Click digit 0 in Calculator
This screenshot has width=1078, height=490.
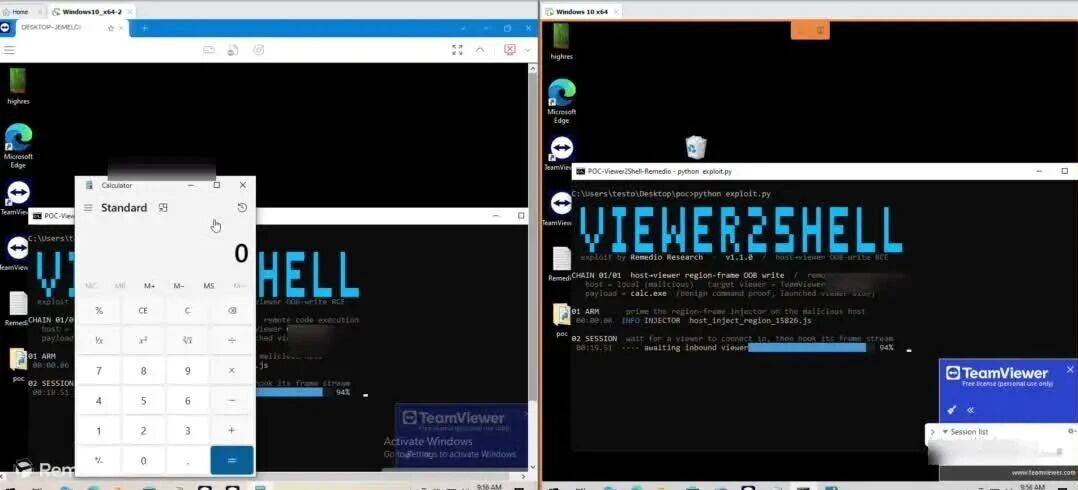[143, 460]
